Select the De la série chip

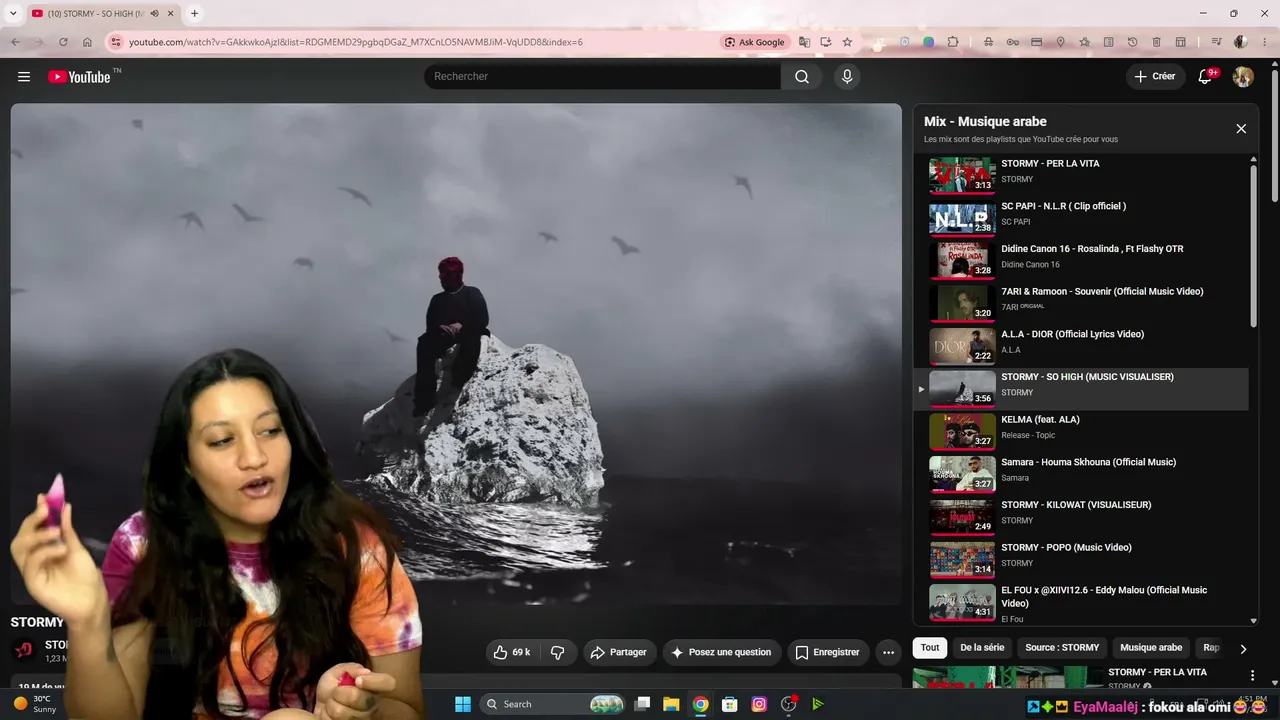pyautogui.click(x=982, y=648)
